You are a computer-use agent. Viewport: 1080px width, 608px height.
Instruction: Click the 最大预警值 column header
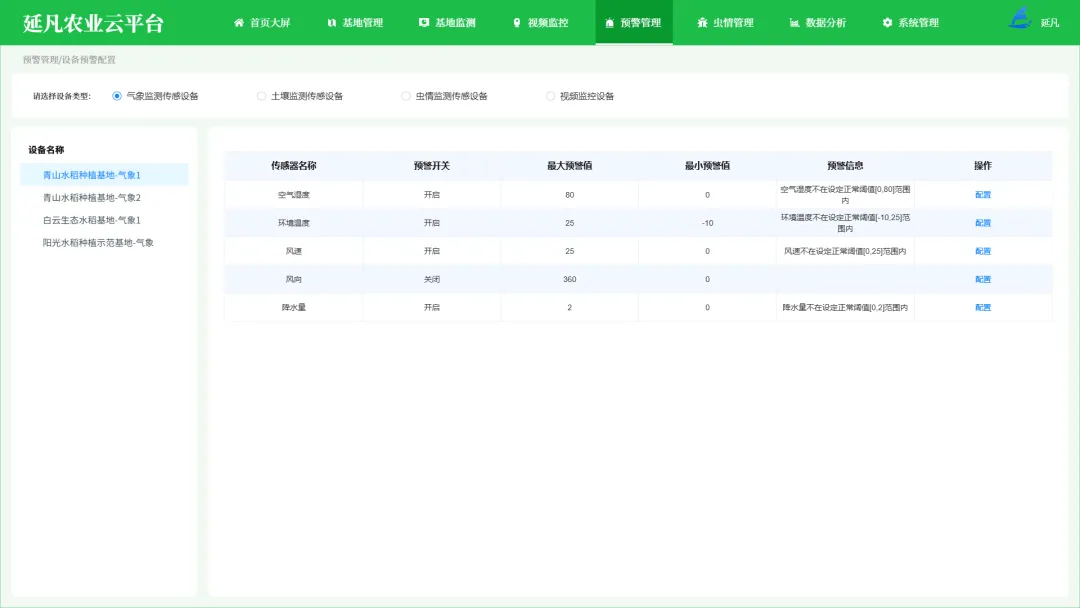click(x=570, y=165)
